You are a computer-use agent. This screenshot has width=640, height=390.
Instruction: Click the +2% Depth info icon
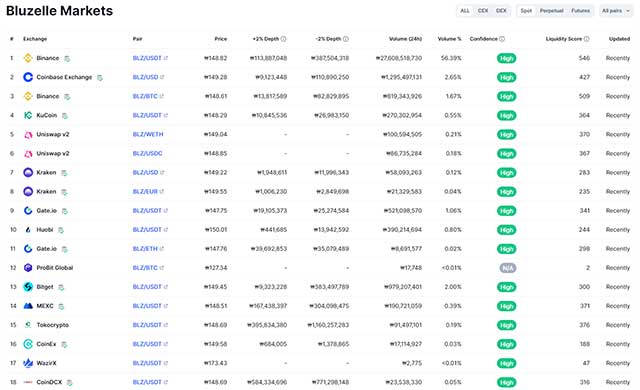(x=283, y=39)
